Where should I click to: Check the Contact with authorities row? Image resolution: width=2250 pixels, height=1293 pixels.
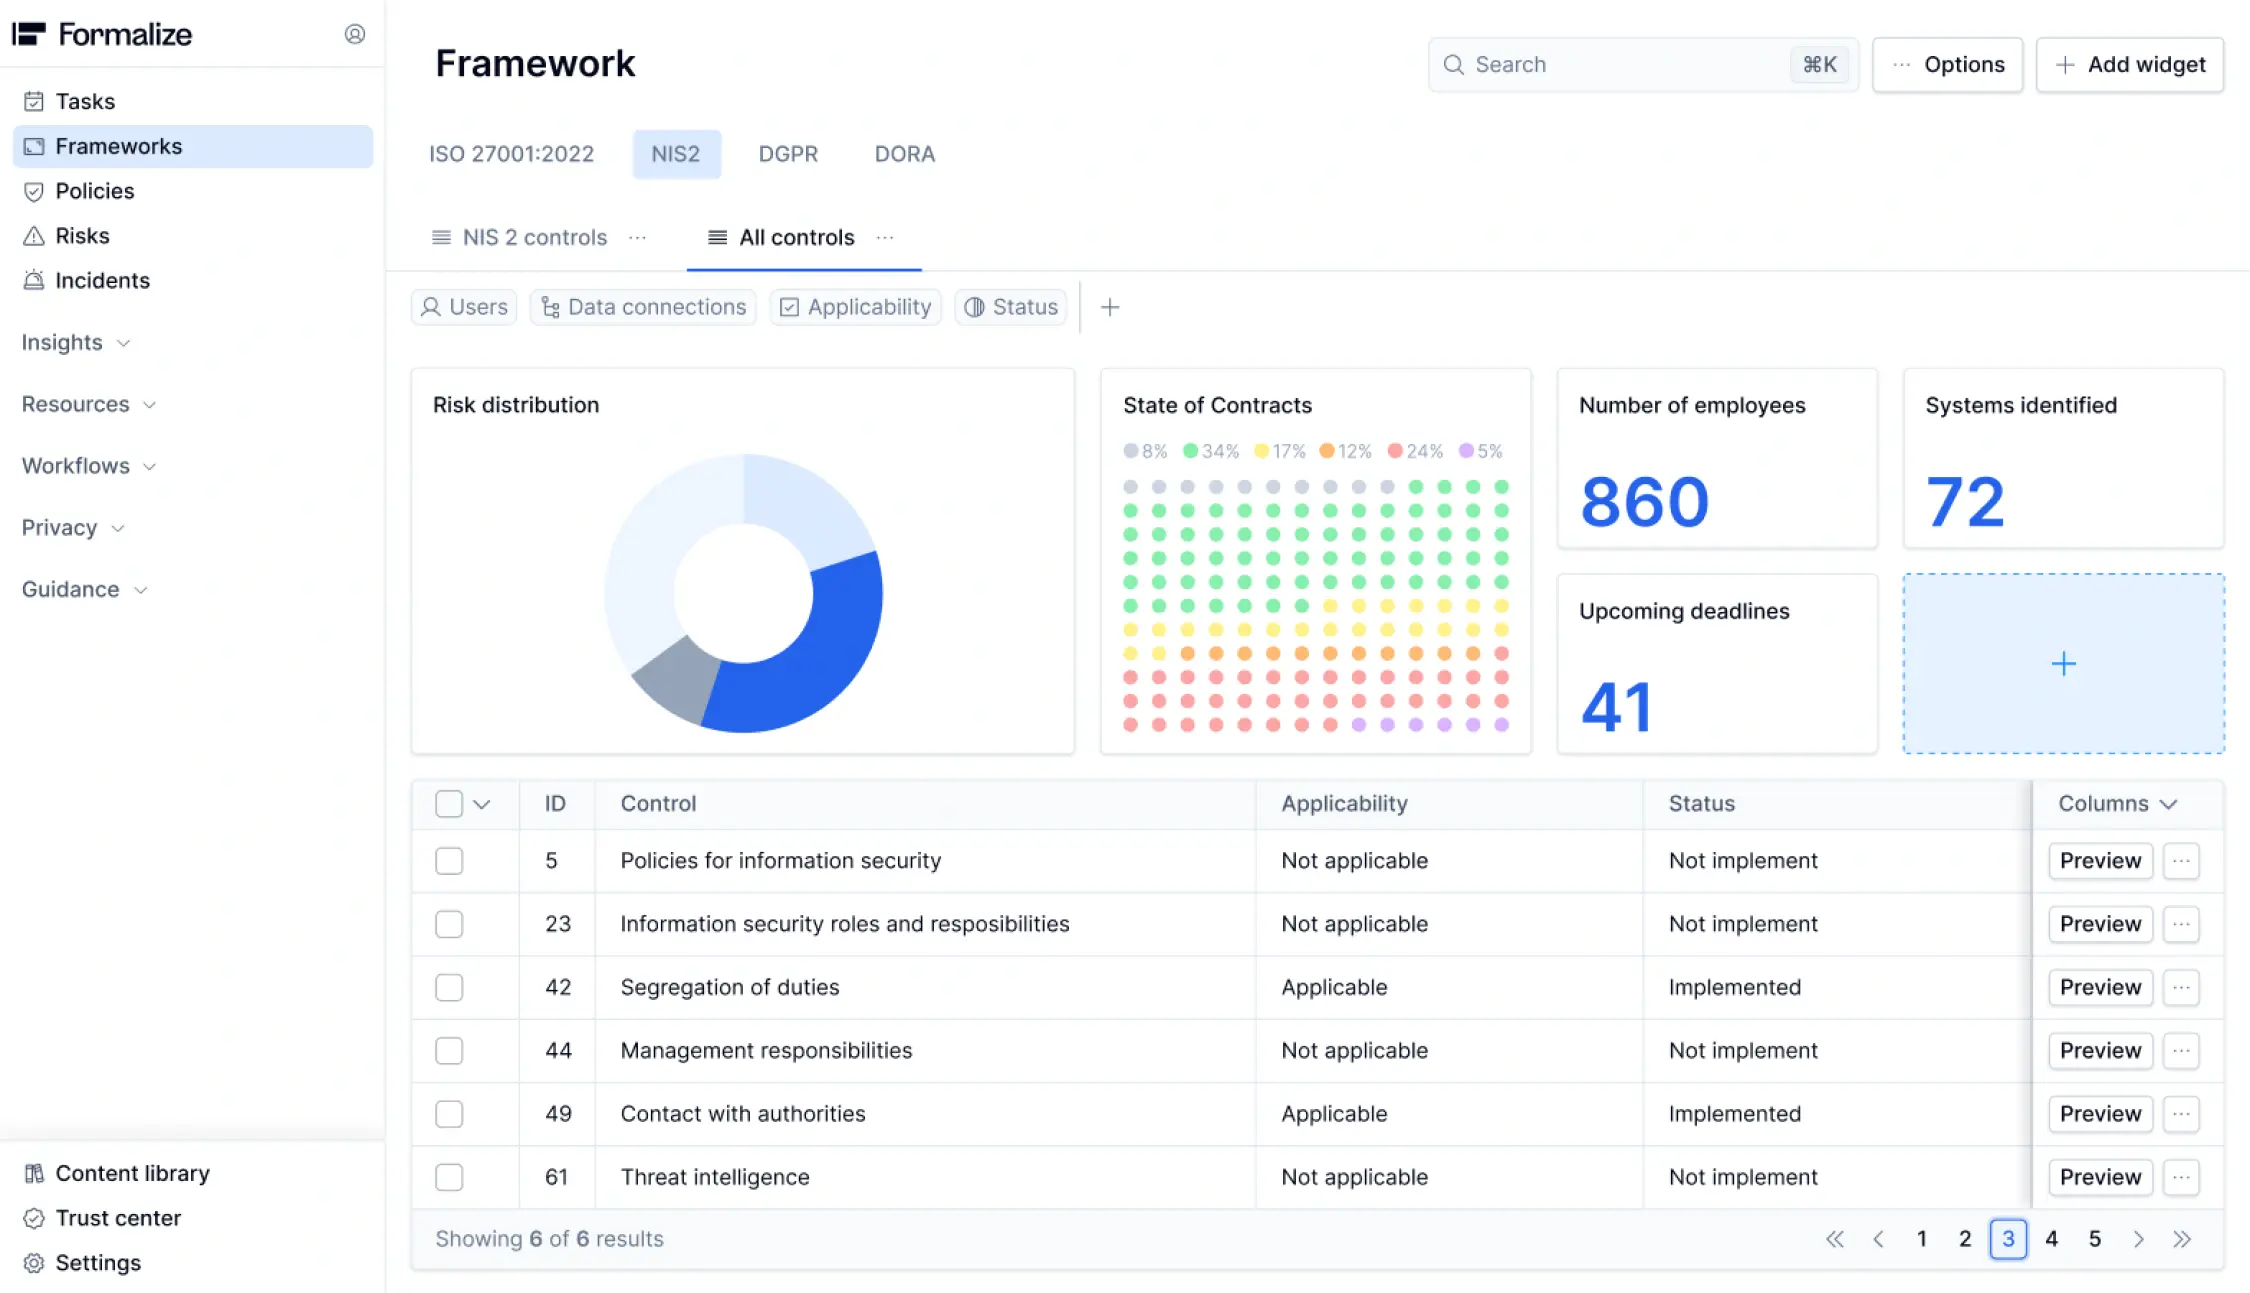449,1114
